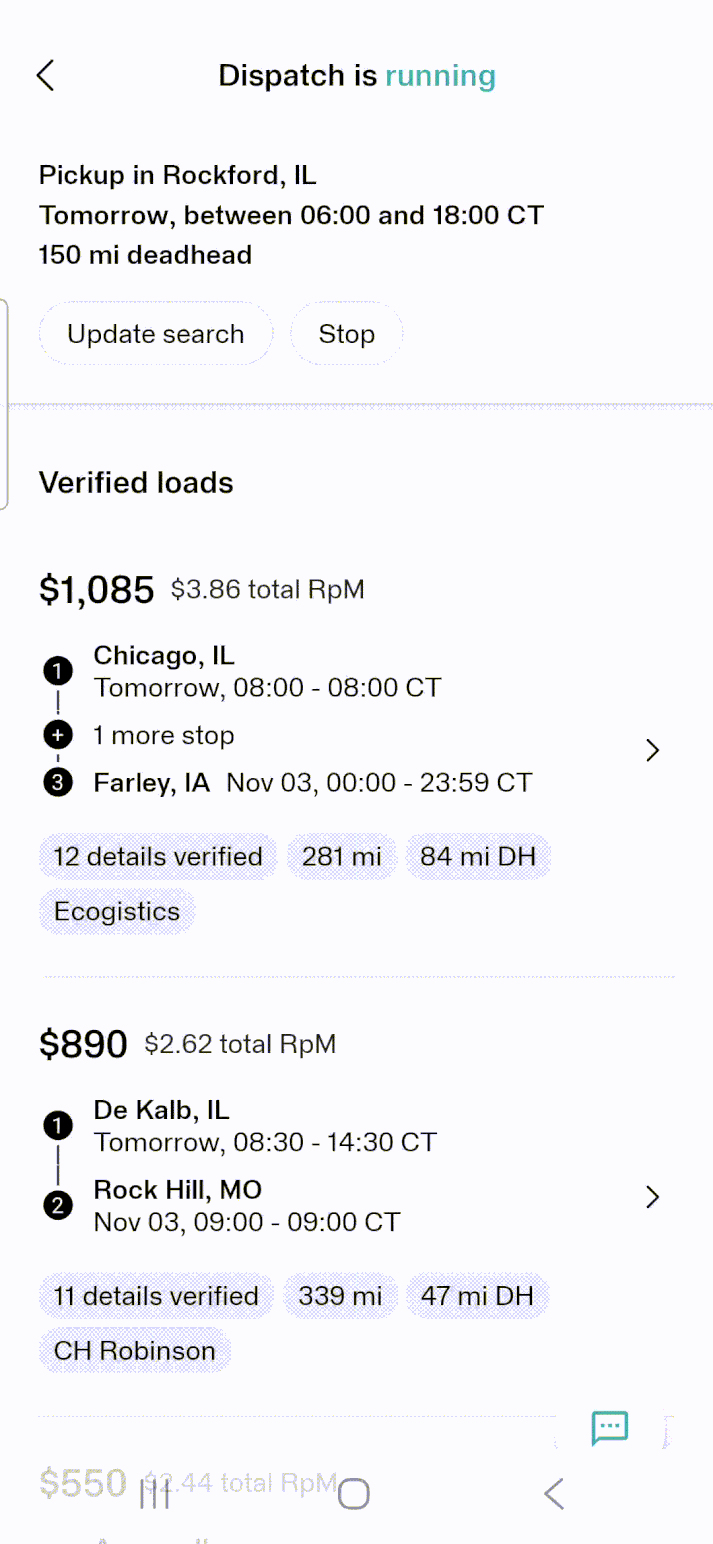Select the CH Robinson broker tag
Image resolution: width=713 pixels, height=1544 pixels.
click(135, 1351)
